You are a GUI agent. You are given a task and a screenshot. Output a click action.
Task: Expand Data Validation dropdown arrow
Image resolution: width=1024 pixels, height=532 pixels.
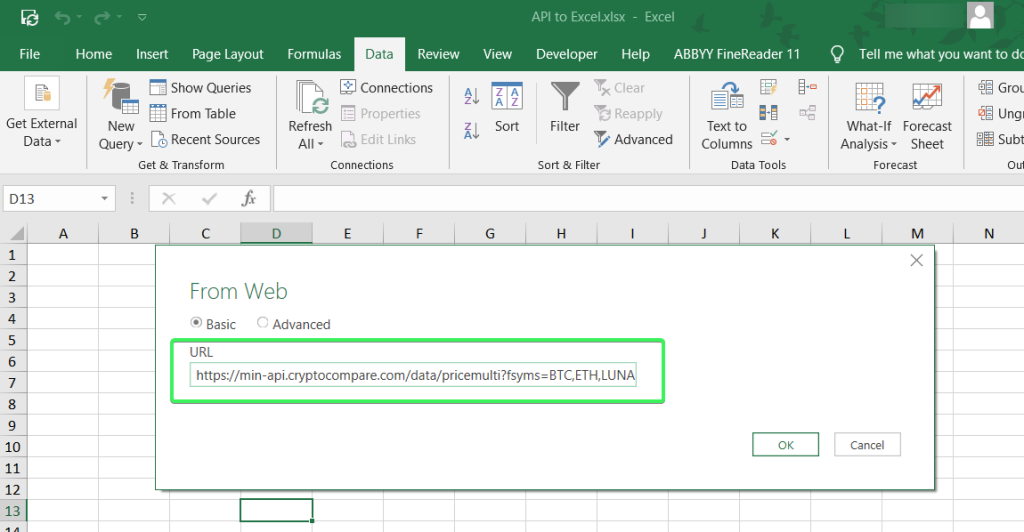787,139
